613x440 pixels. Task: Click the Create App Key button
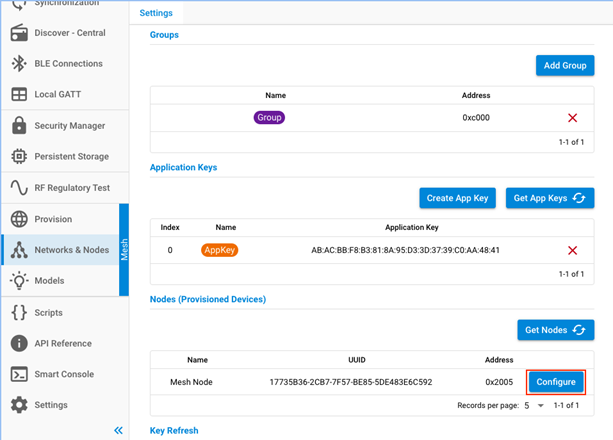tap(457, 198)
